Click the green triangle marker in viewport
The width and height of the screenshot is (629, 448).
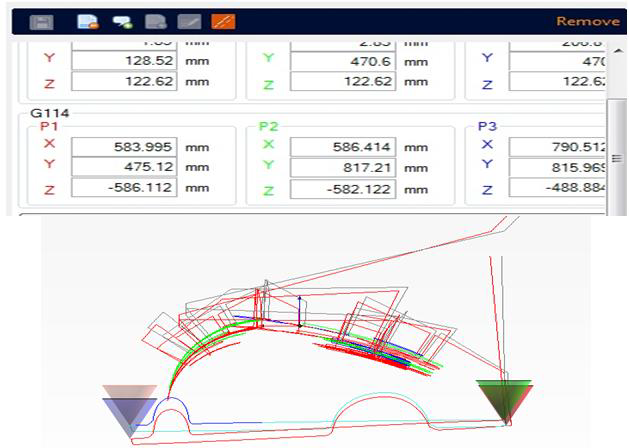pyautogui.click(x=502, y=397)
